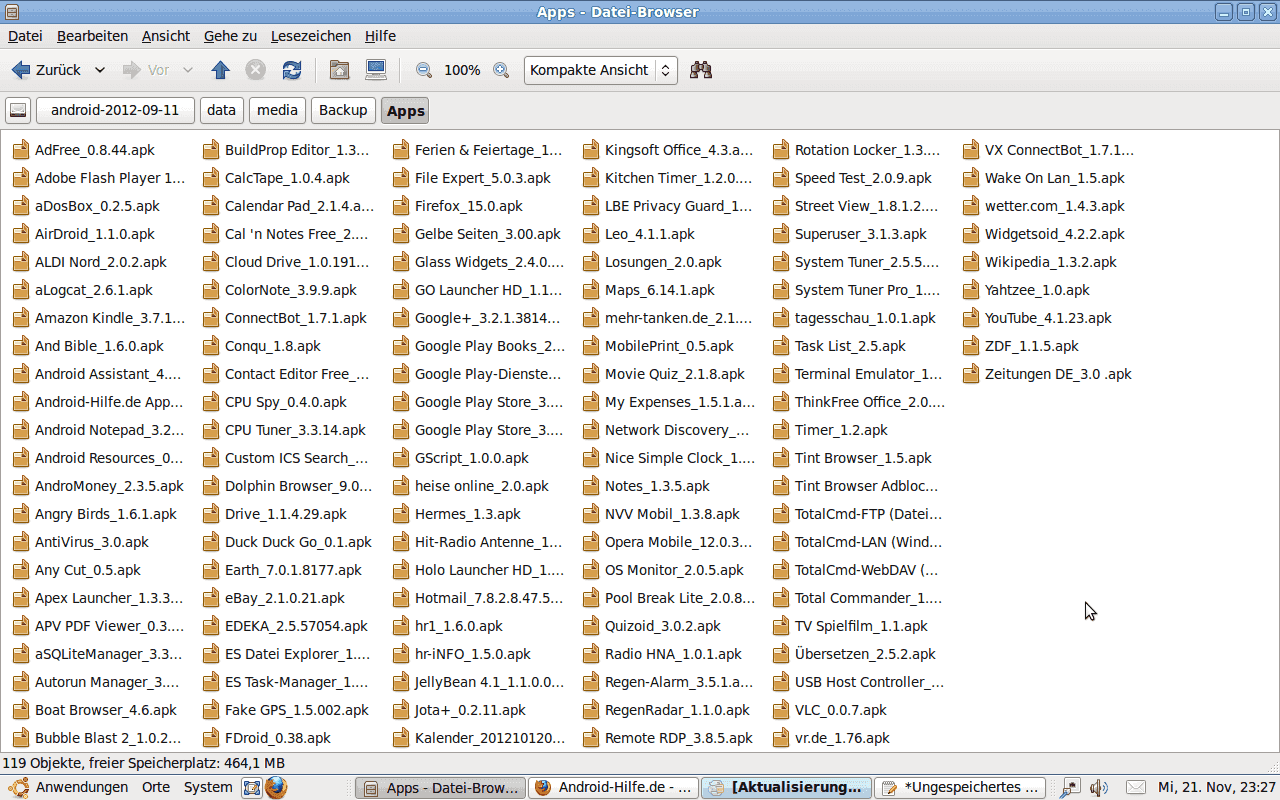The image size is (1280, 800).
Task: Open the Gehe zu menu
Action: [x=230, y=36]
